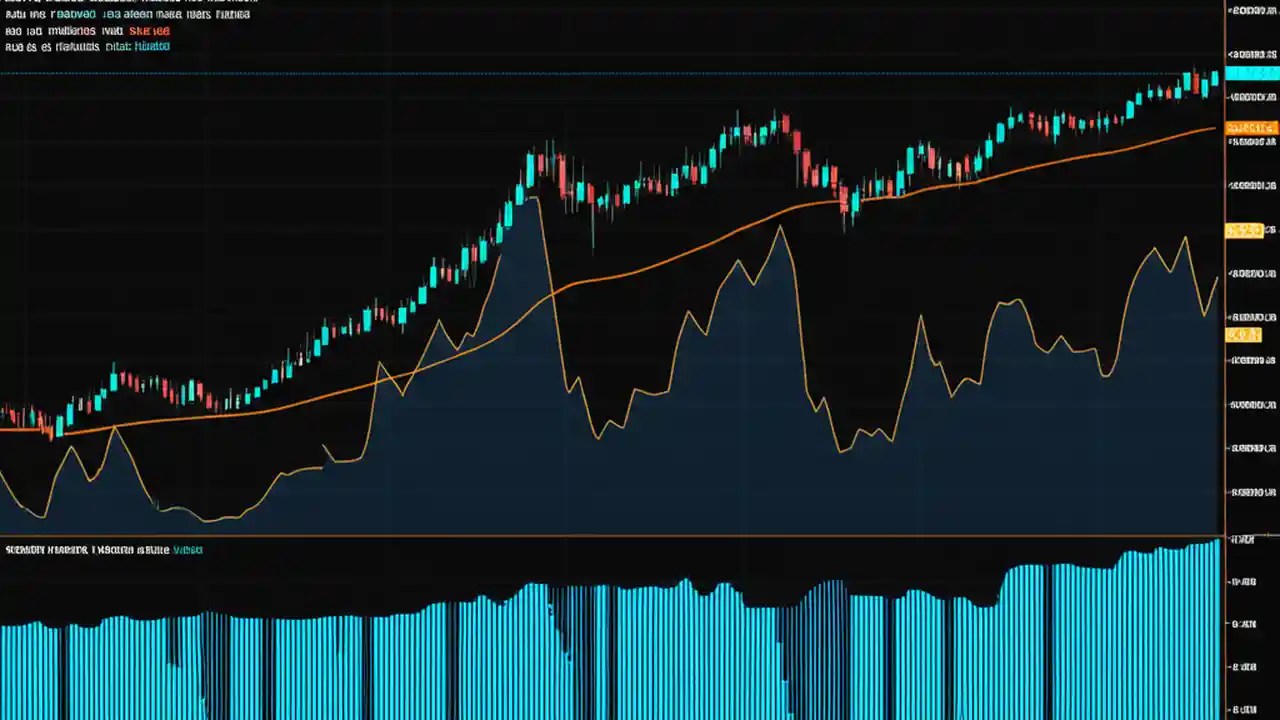The width and height of the screenshot is (1280, 720).
Task: Switch to the main symbol legend tab
Action: coord(60,14)
